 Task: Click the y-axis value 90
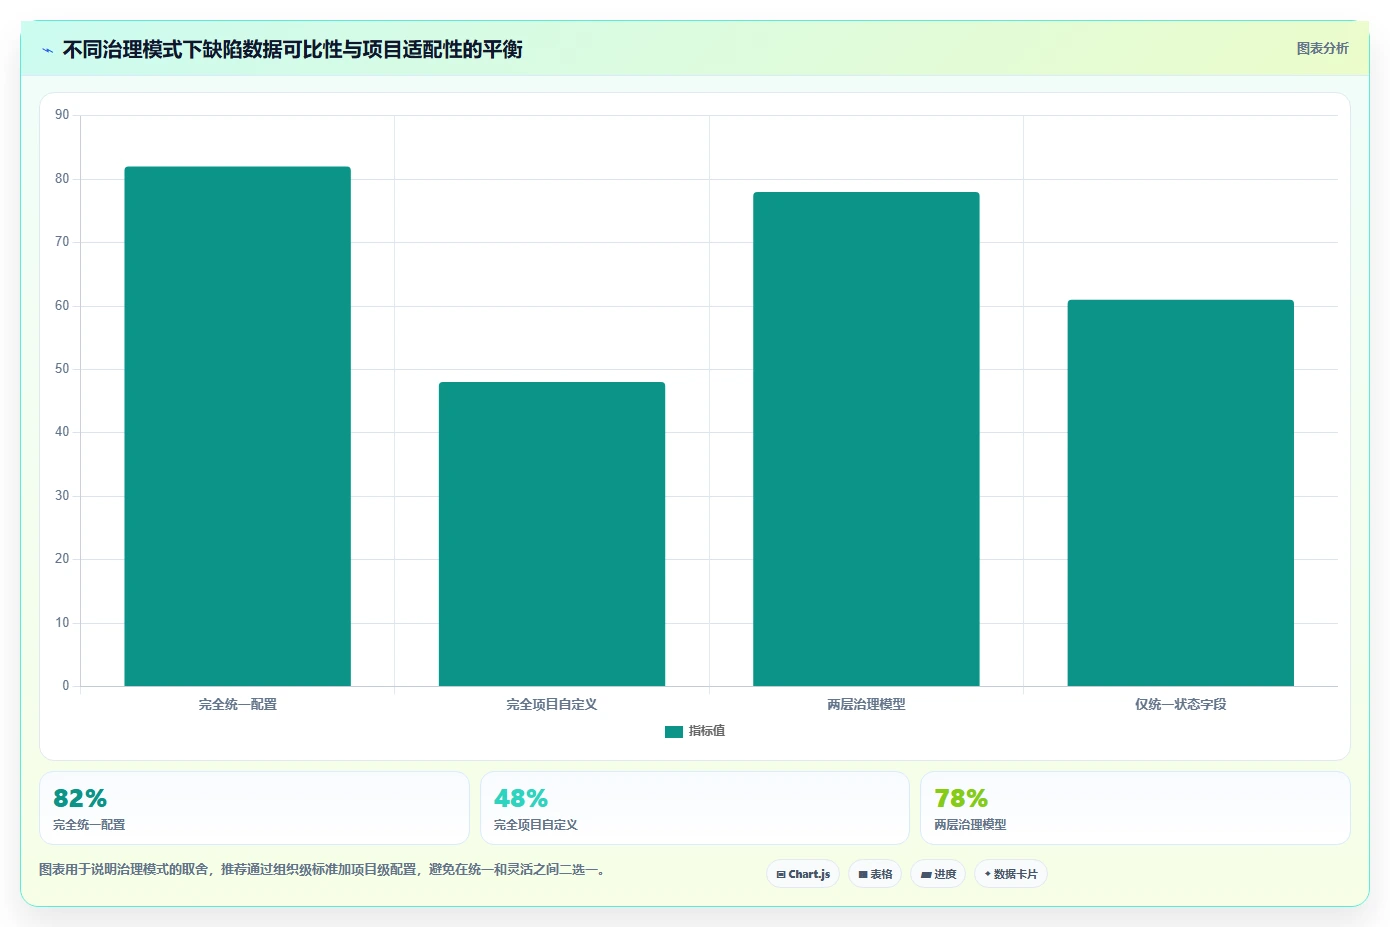(62, 115)
